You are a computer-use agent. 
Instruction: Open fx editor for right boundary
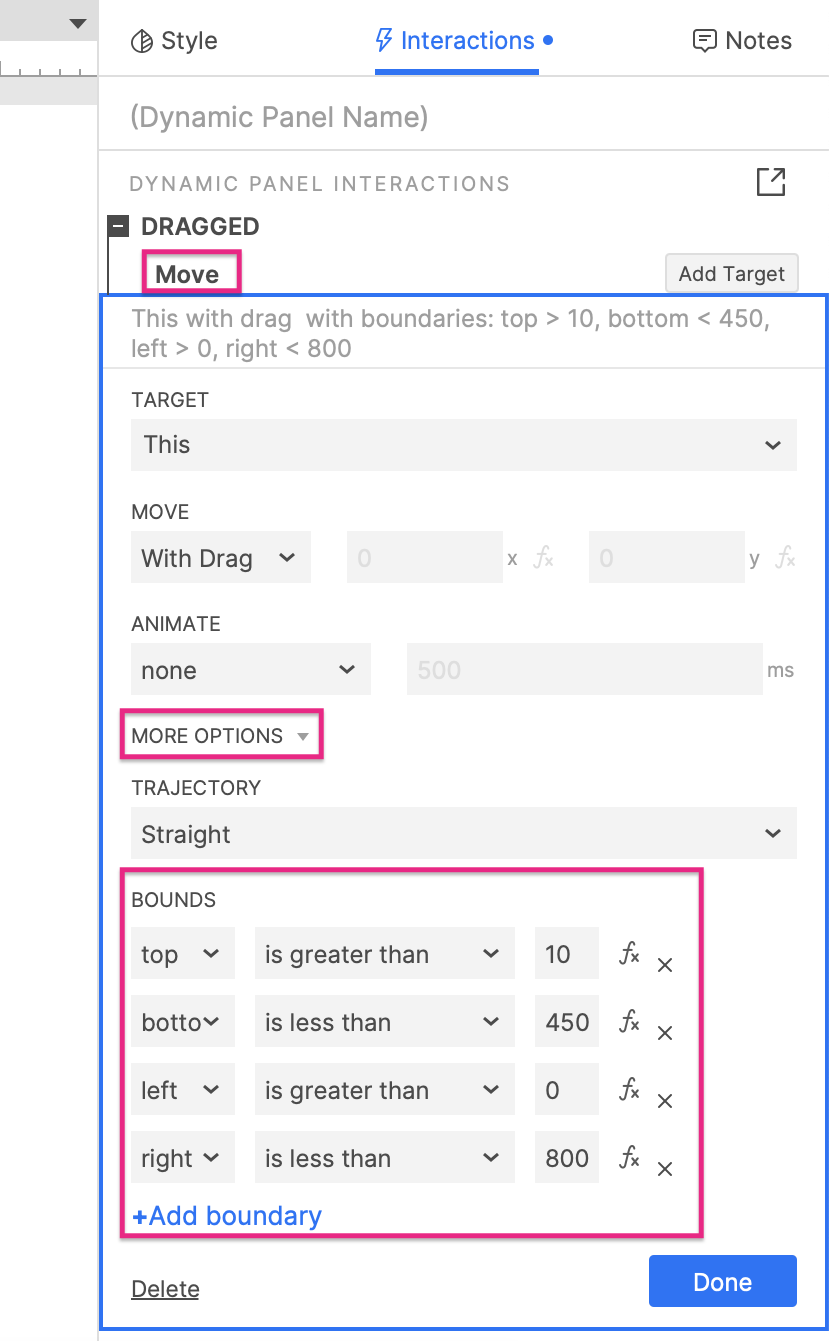(x=629, y=1158)
